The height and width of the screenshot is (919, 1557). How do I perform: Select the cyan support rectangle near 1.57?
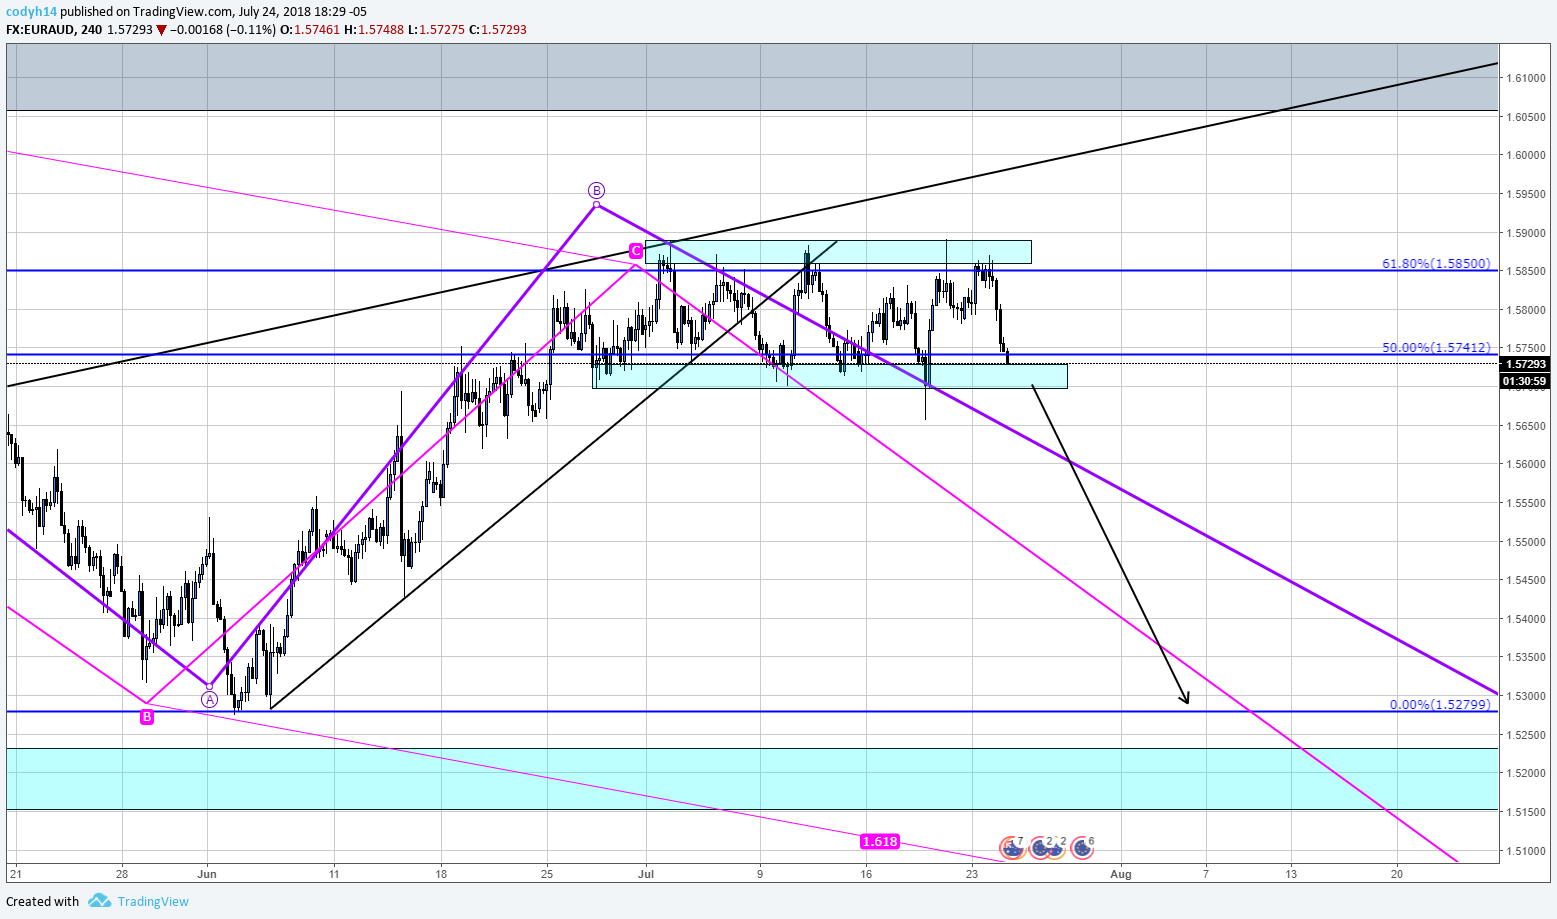click(830, 376)
